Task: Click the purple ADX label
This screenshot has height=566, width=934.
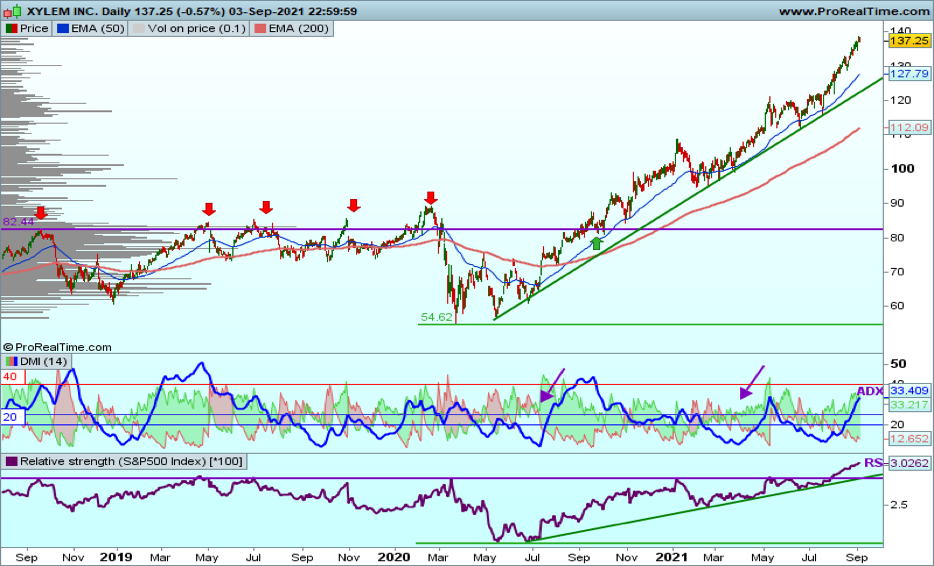Action: [x=870, y=391]
